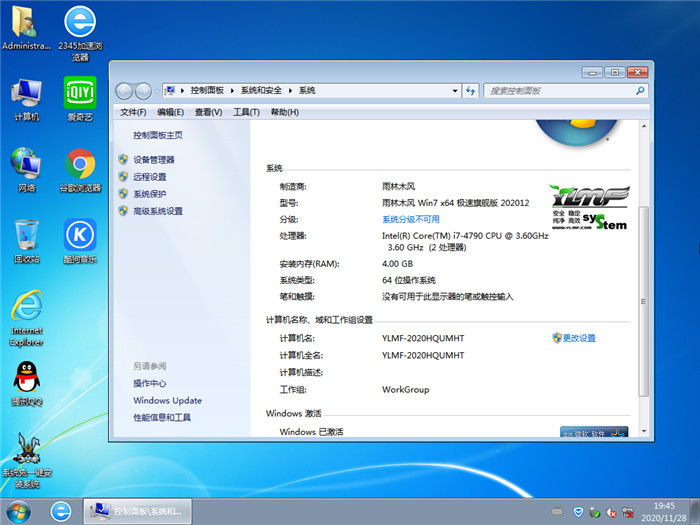Launch Tencent QQ penguin icon
The image size is (700, 525).
27,384
